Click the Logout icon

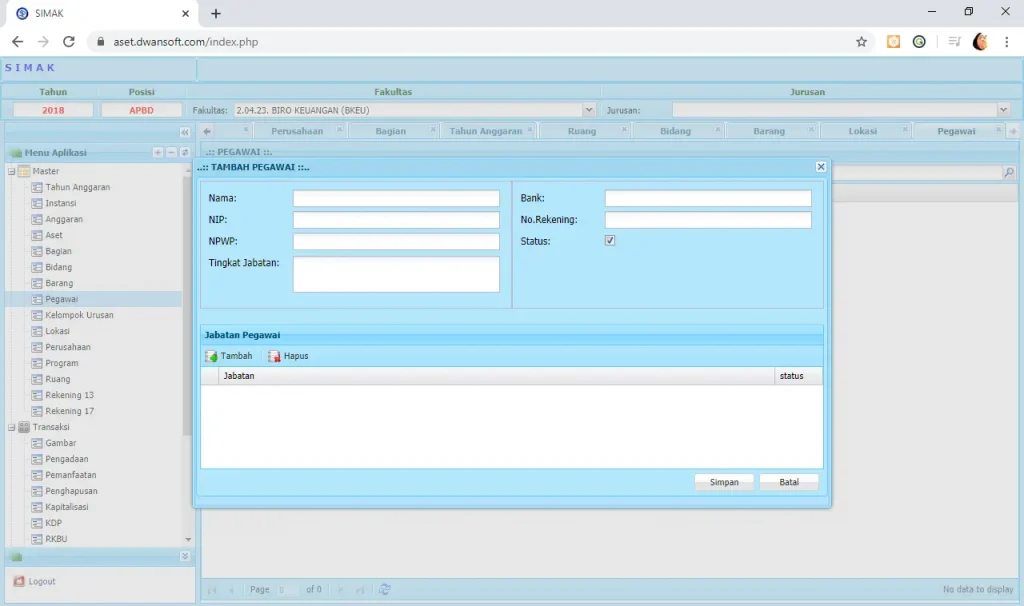tap(19, 581)
